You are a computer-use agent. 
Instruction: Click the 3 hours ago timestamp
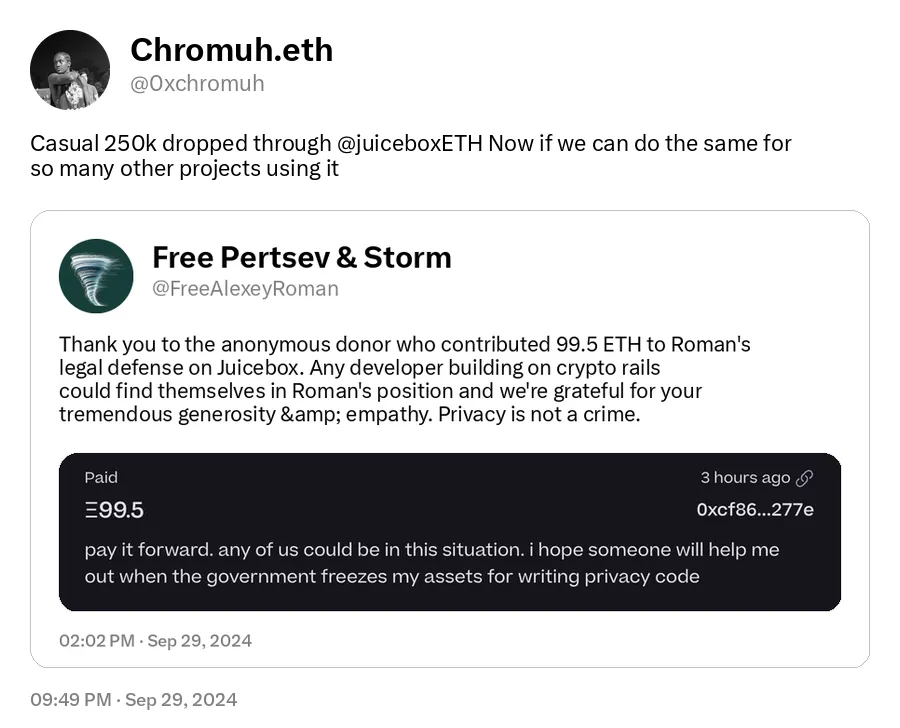(x=745, y=478)
